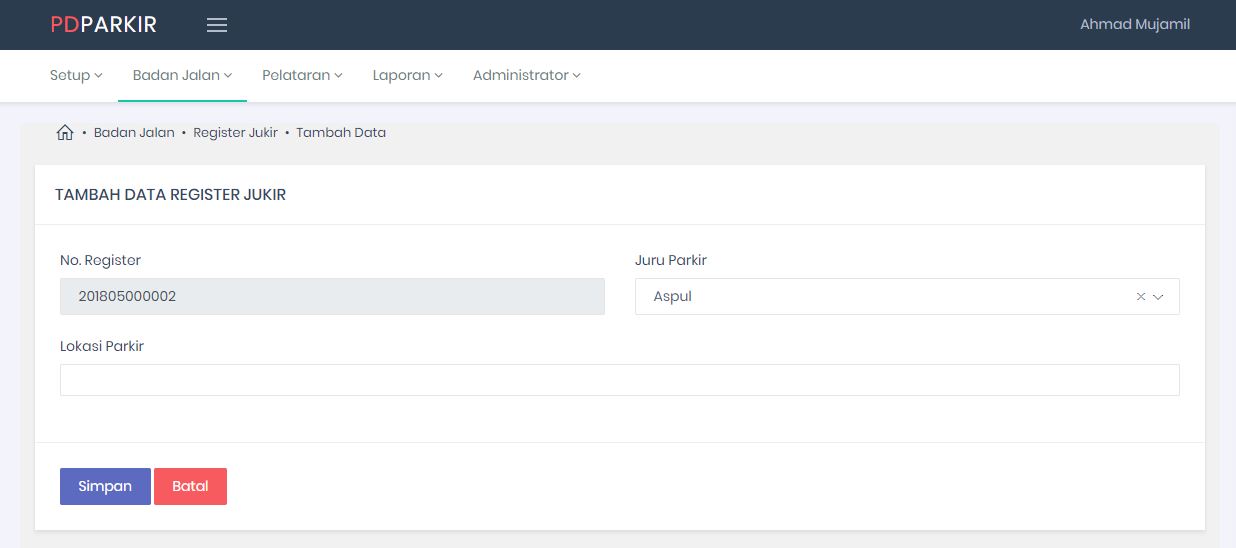Open Ahmad Mujamil user profile menu
Image resolution: width=1236 pixels, height=548 pixels.
pyautogui.click(x=1134, y=25)
